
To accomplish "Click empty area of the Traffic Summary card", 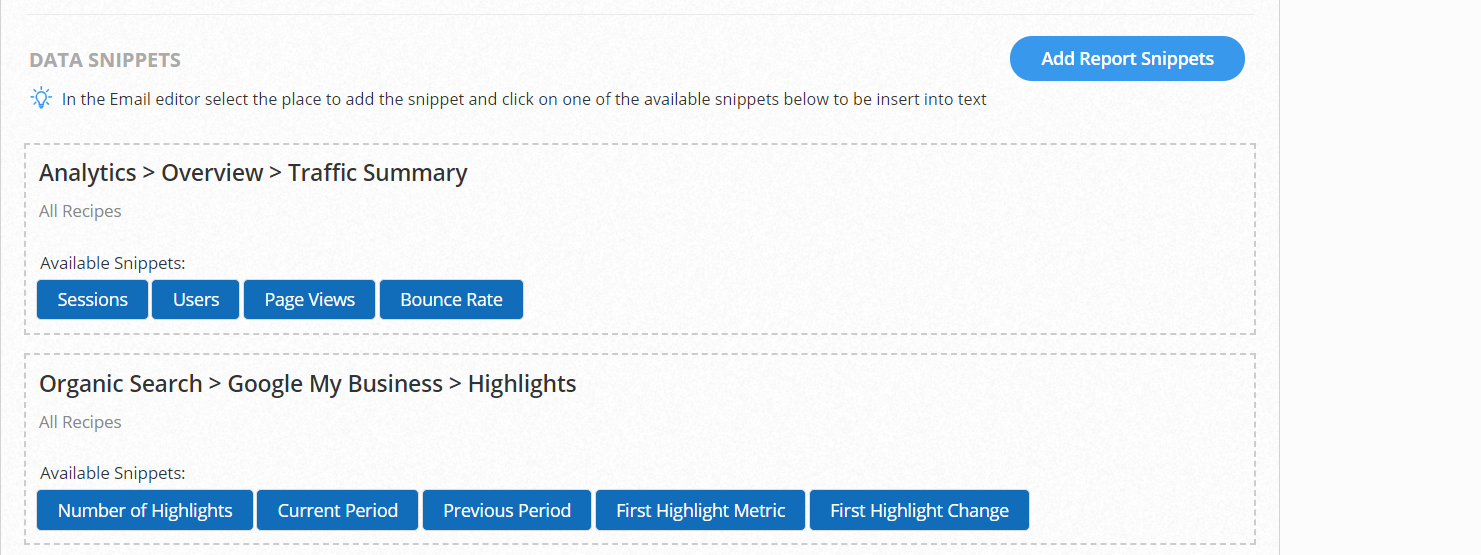I will [850, 240].
